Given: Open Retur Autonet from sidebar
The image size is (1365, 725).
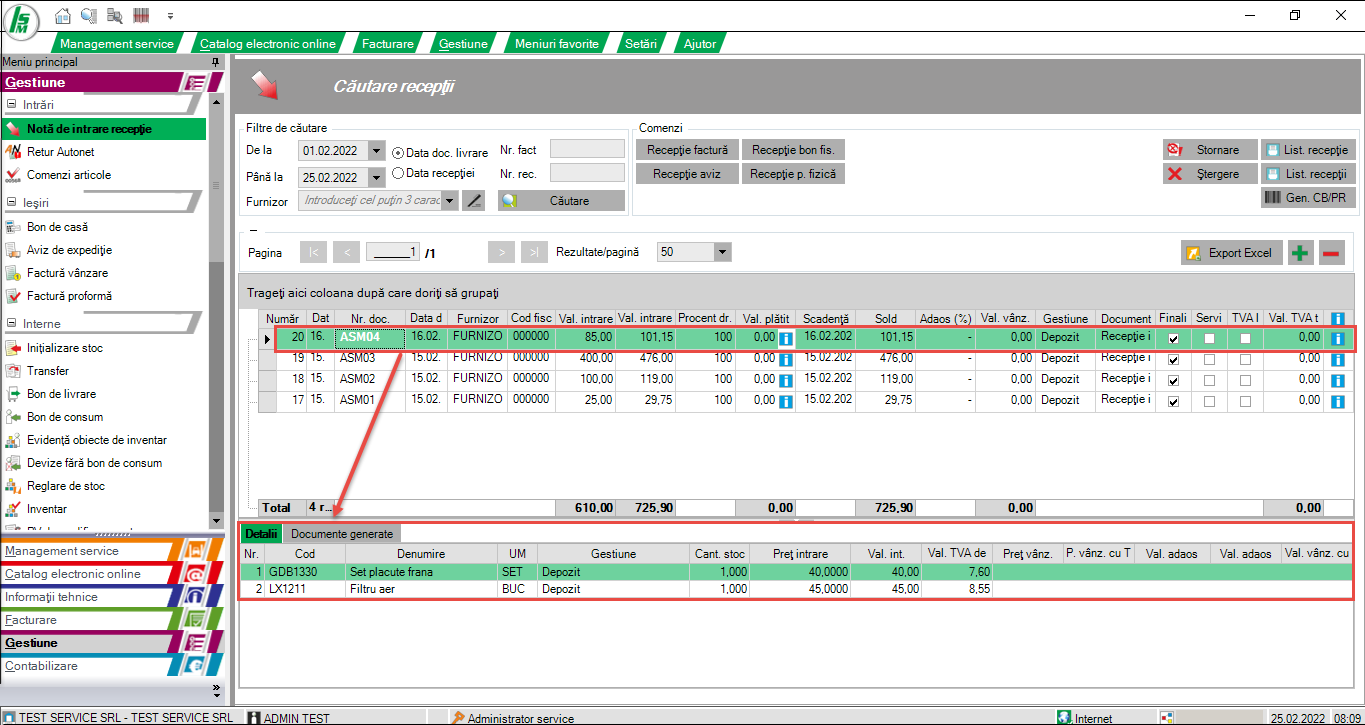Looking at the screenshot, I should click(60, 152).
